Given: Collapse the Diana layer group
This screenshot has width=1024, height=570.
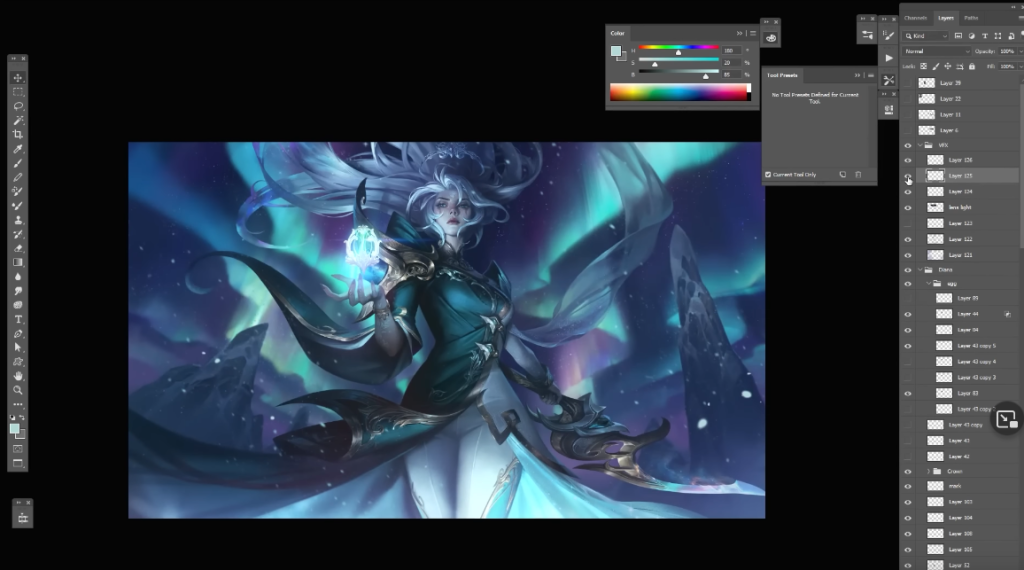Looking at the screenshot, I should [x=920, y=269].
